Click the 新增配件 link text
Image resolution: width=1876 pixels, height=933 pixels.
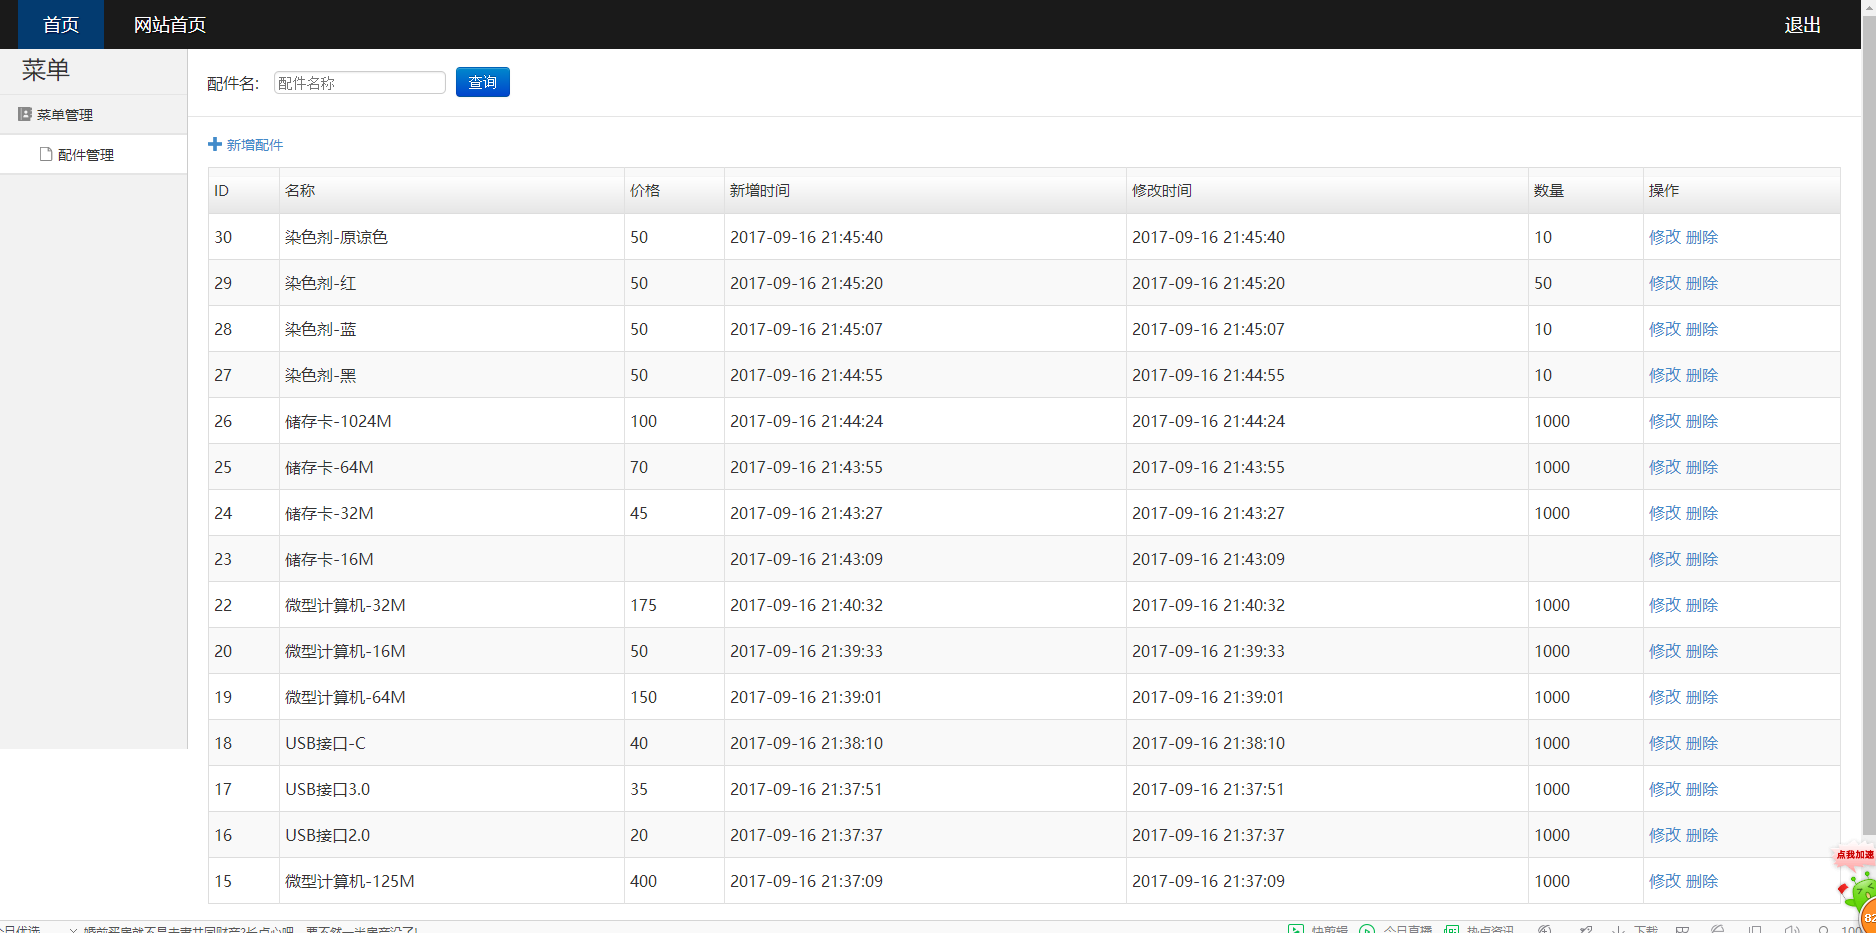click(x=255, y=145)
